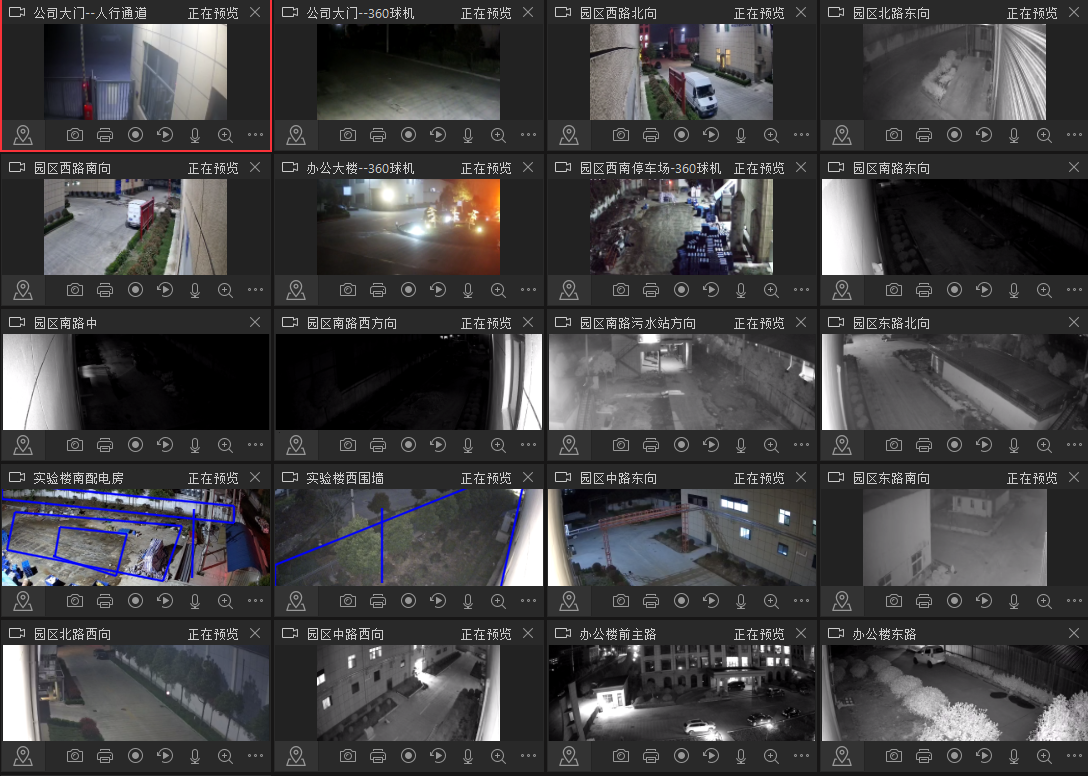Click print icon under 办公楼东路
The height and width of the screenshot is (776, 1088).
(x=924, y=756)
